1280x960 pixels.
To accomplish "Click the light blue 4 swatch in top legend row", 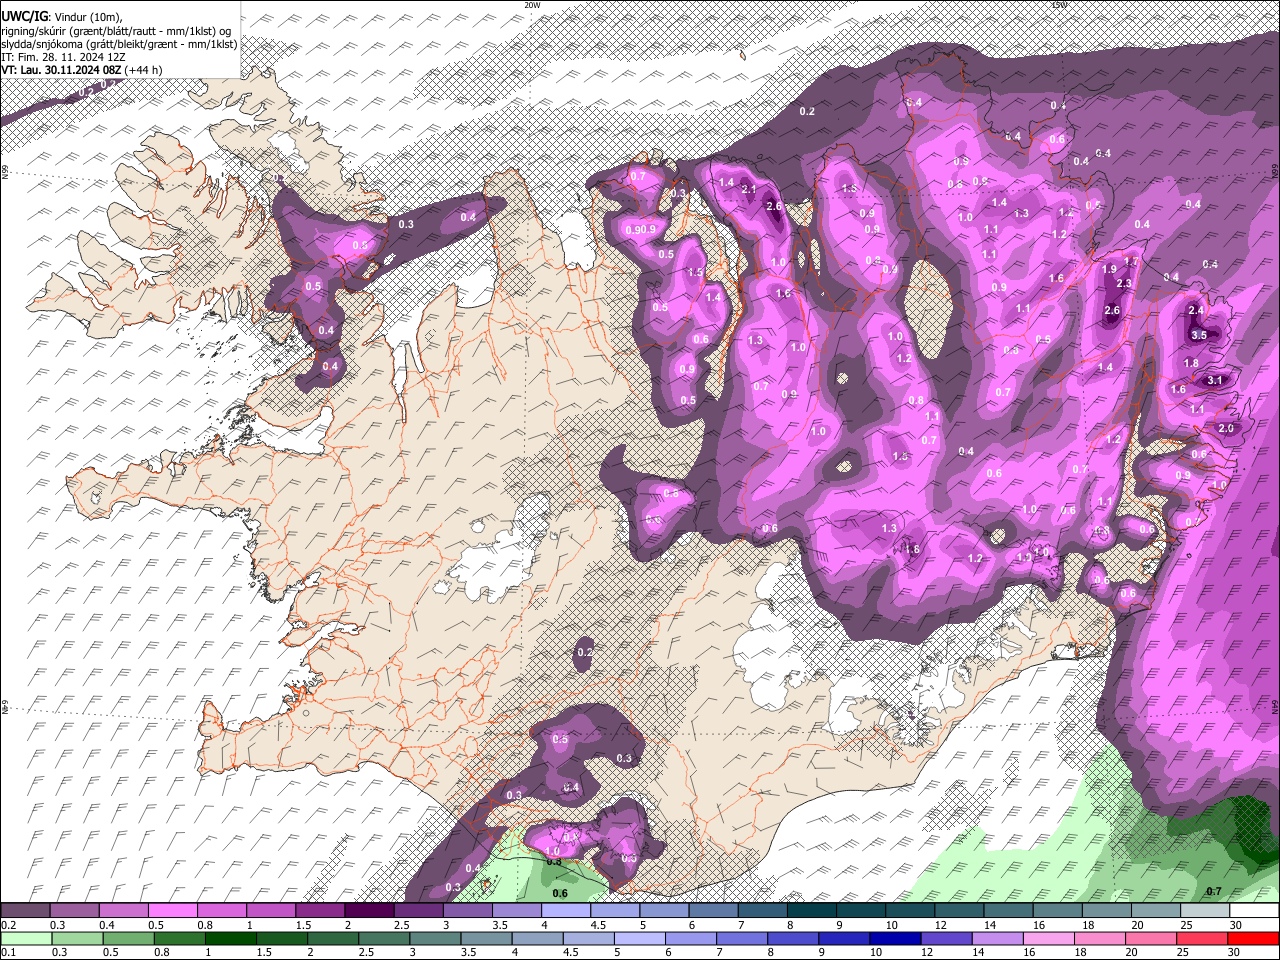I will 566,911.
